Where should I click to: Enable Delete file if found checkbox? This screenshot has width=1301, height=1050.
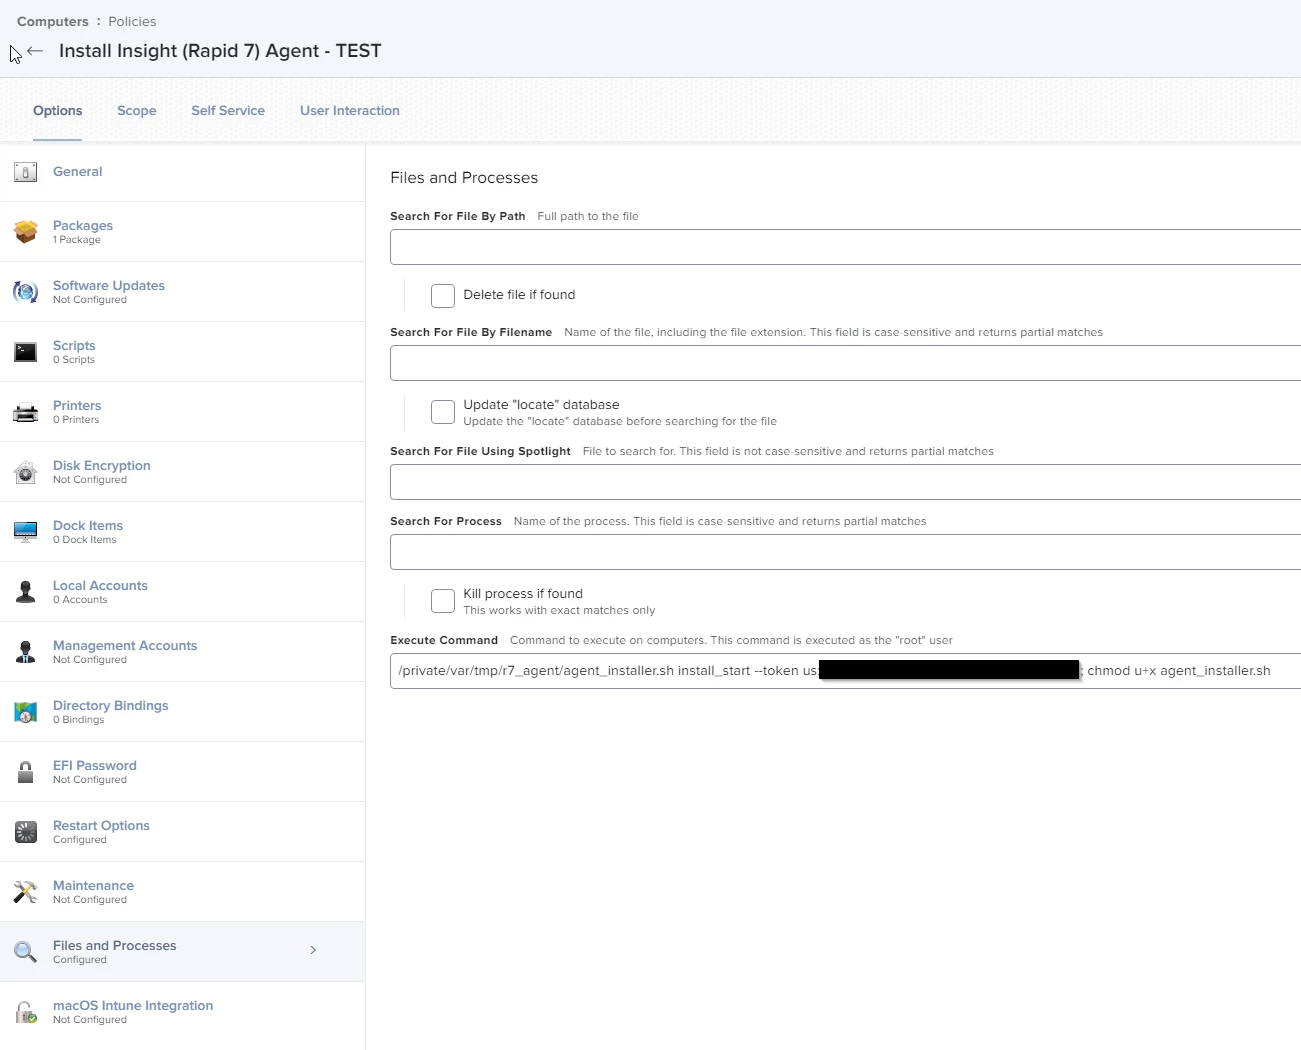443,295
